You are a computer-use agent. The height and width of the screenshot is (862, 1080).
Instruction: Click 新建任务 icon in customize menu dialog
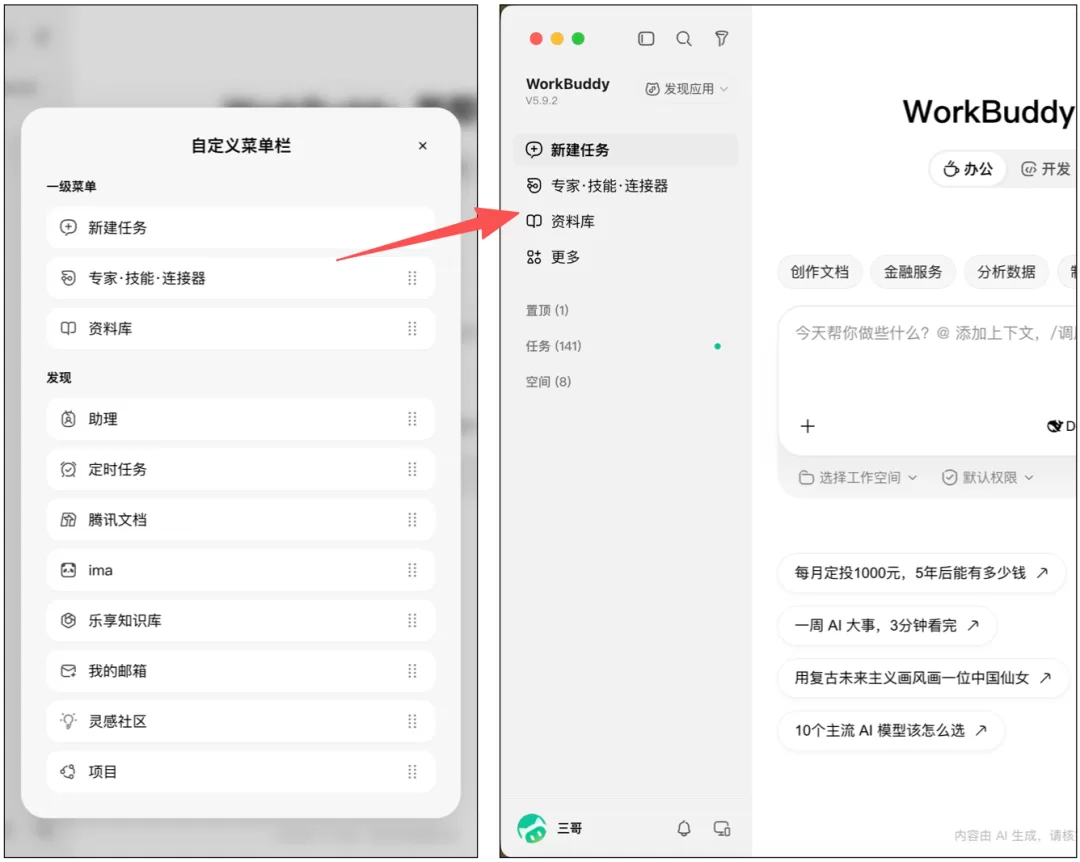click(68, 227)
